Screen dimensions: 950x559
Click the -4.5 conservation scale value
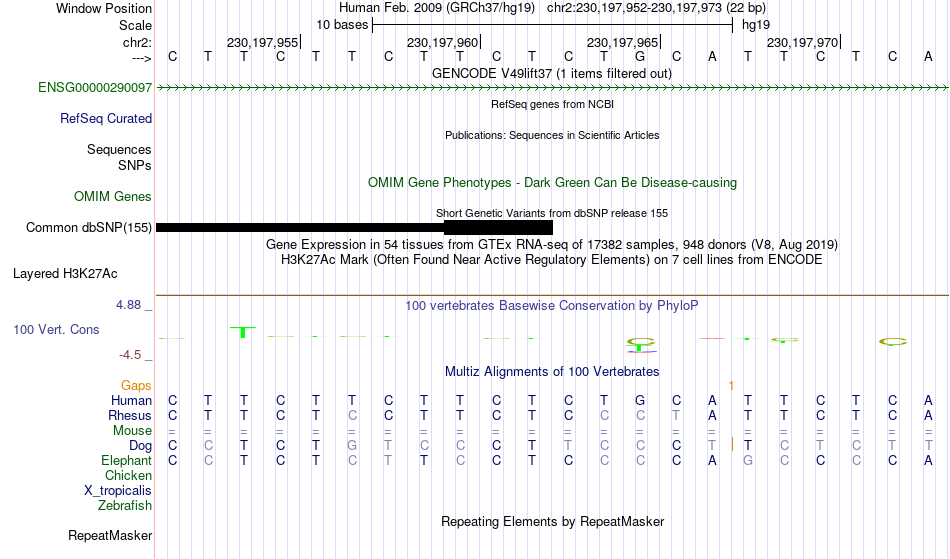coord(130,355)
